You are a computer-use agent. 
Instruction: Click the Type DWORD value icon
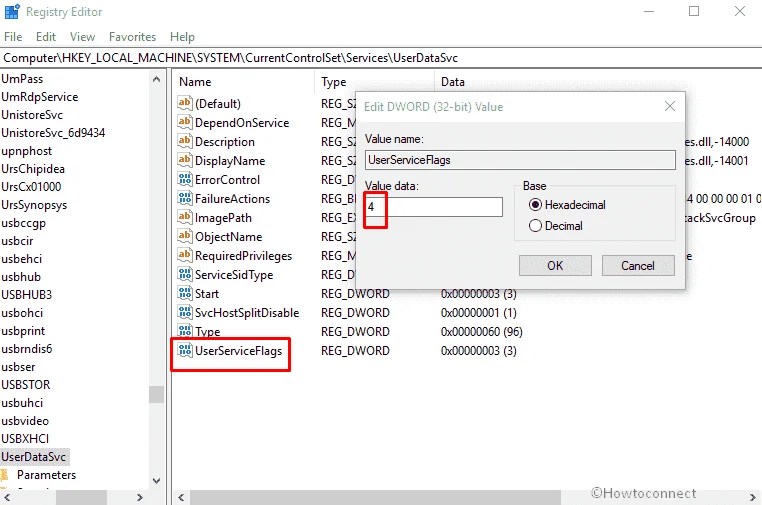pyautogui.click(x=185, y=331)
